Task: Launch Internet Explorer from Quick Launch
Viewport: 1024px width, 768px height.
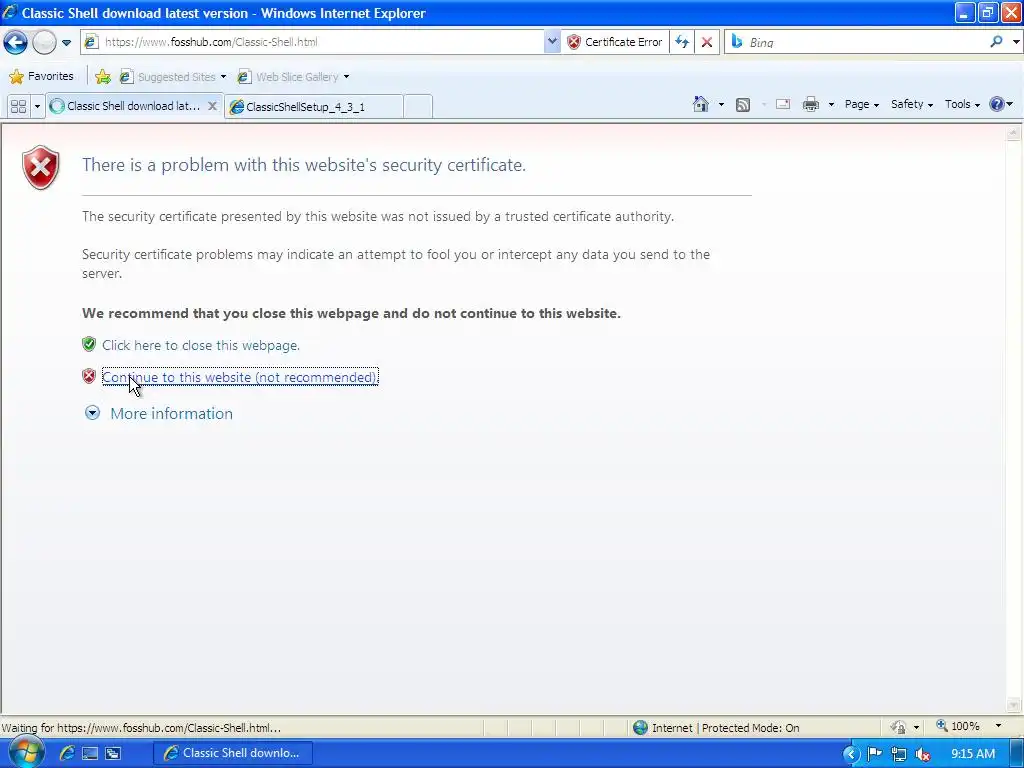Action: coord(67,753)
